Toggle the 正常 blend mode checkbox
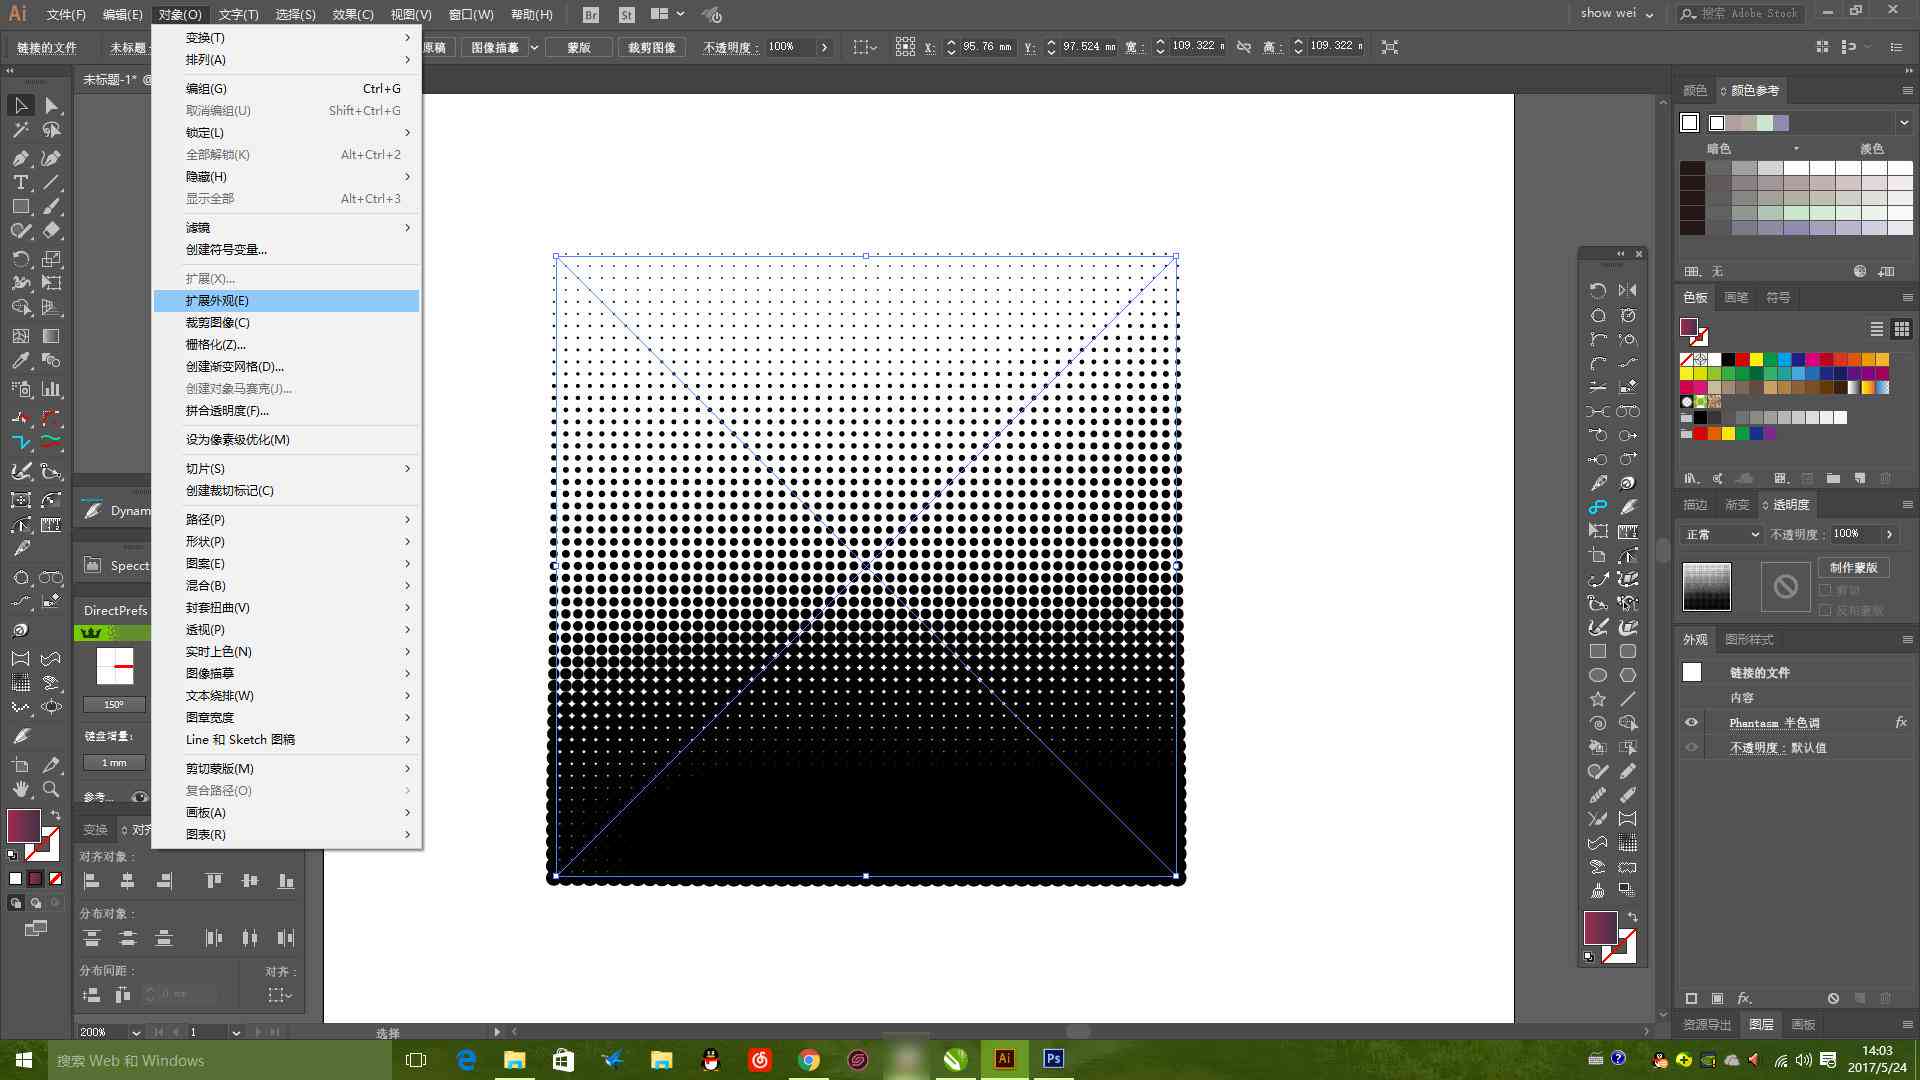 pyautogui.click(x=1714, y=534)
